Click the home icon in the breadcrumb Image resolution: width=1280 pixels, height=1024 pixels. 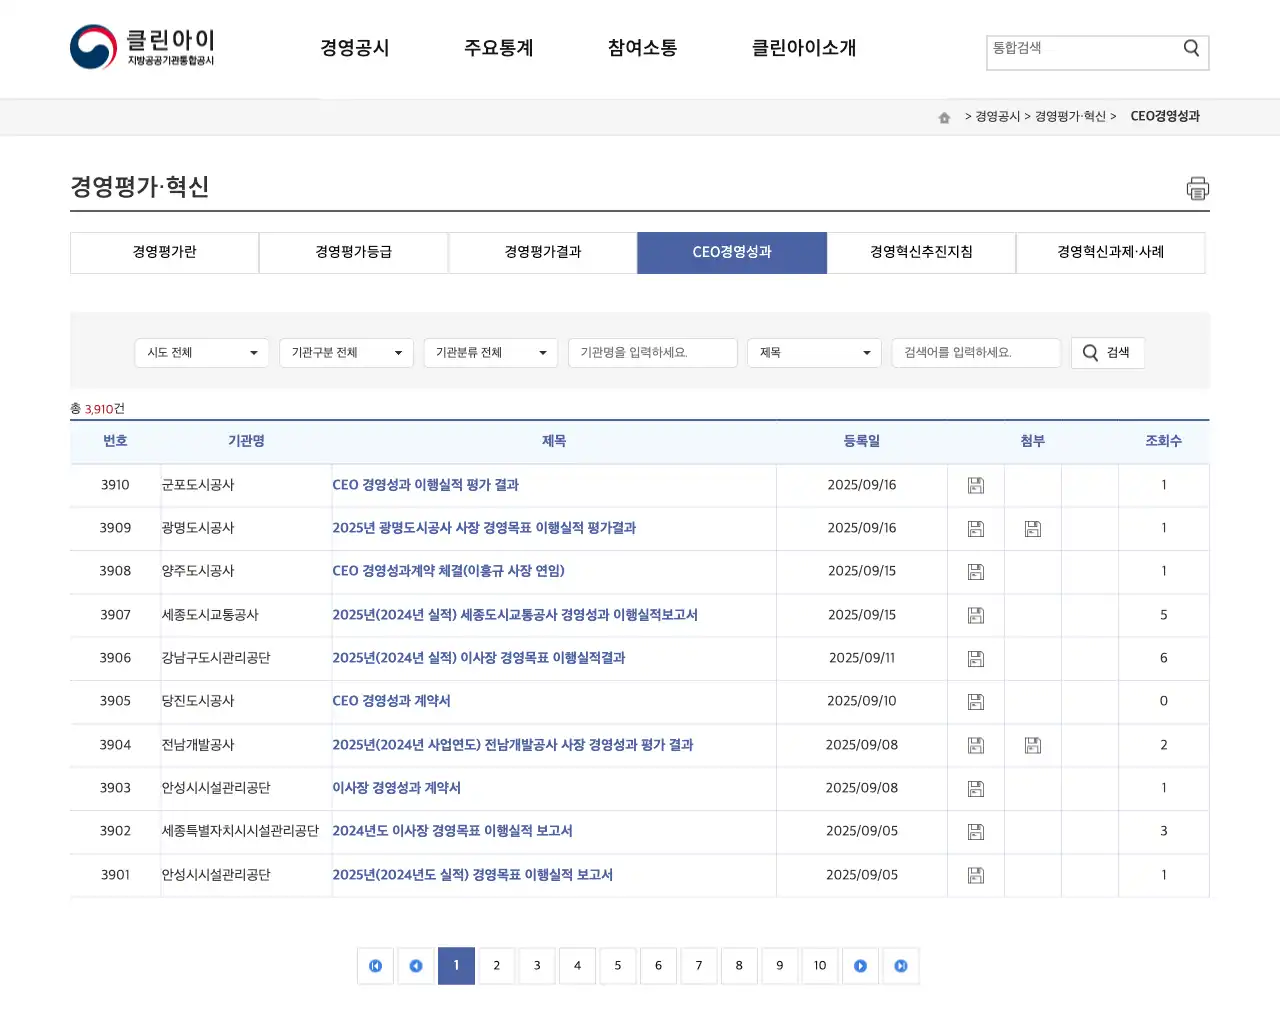point(943,117)
